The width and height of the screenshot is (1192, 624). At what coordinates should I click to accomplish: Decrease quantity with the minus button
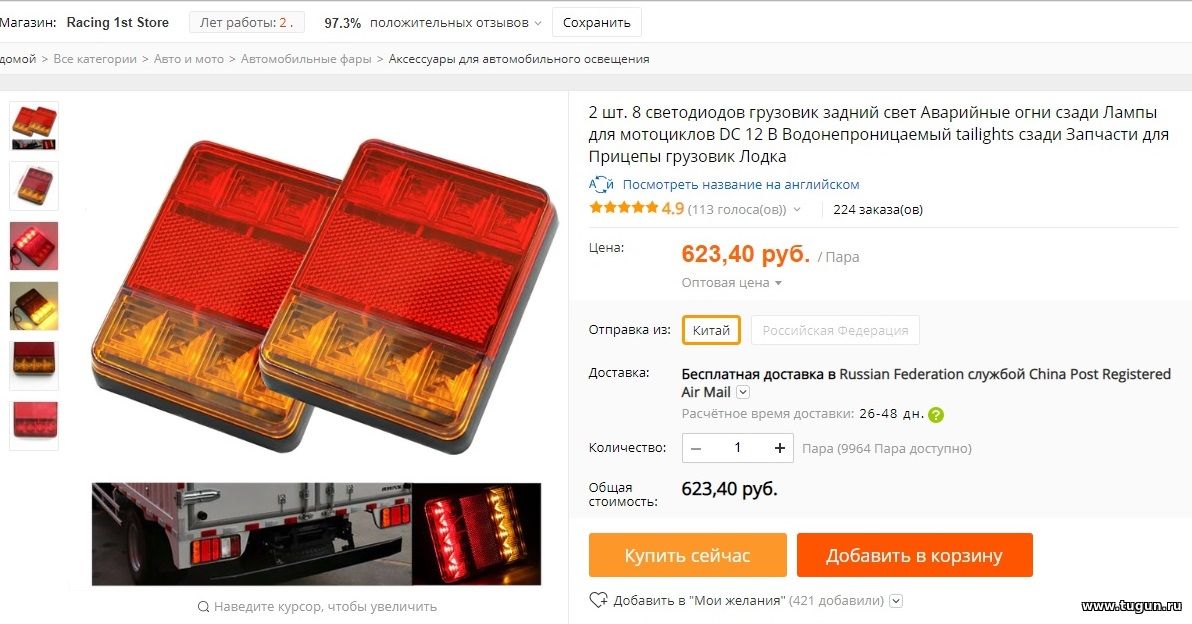coord(696,448)
